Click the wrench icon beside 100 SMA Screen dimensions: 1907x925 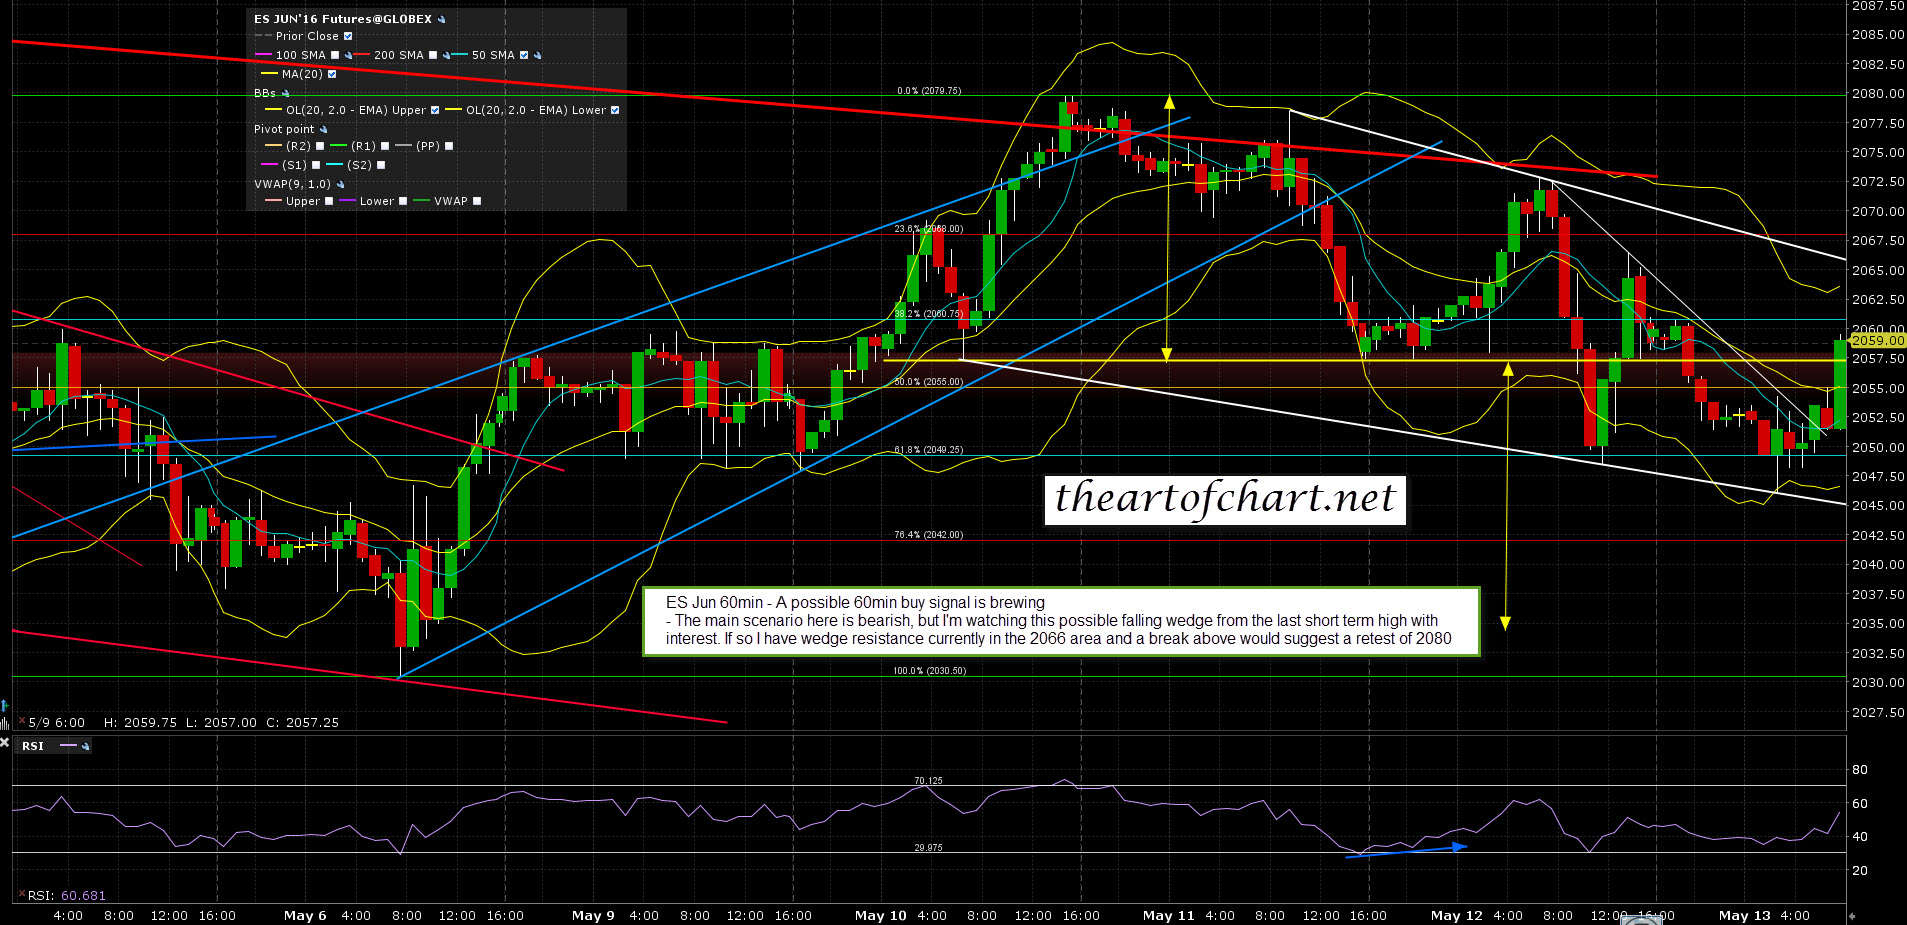(348, 56)
